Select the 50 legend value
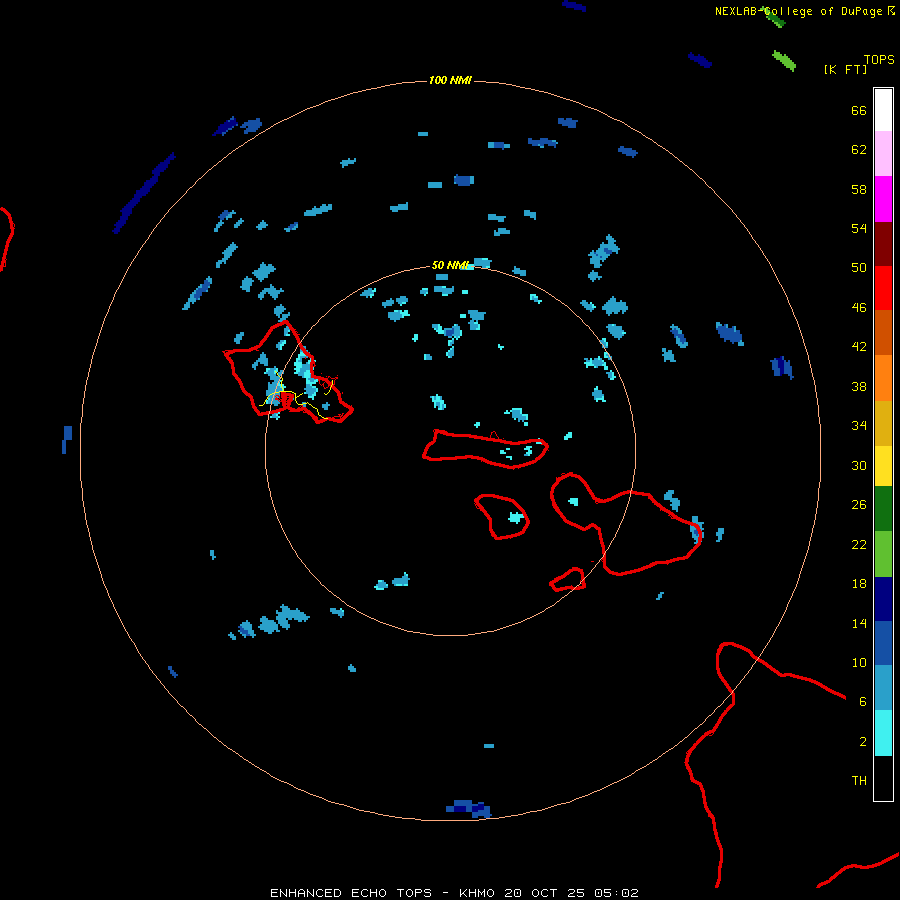The height and width of the screenshot is (900, 900). pyautogui.click(x=859, y=267)
